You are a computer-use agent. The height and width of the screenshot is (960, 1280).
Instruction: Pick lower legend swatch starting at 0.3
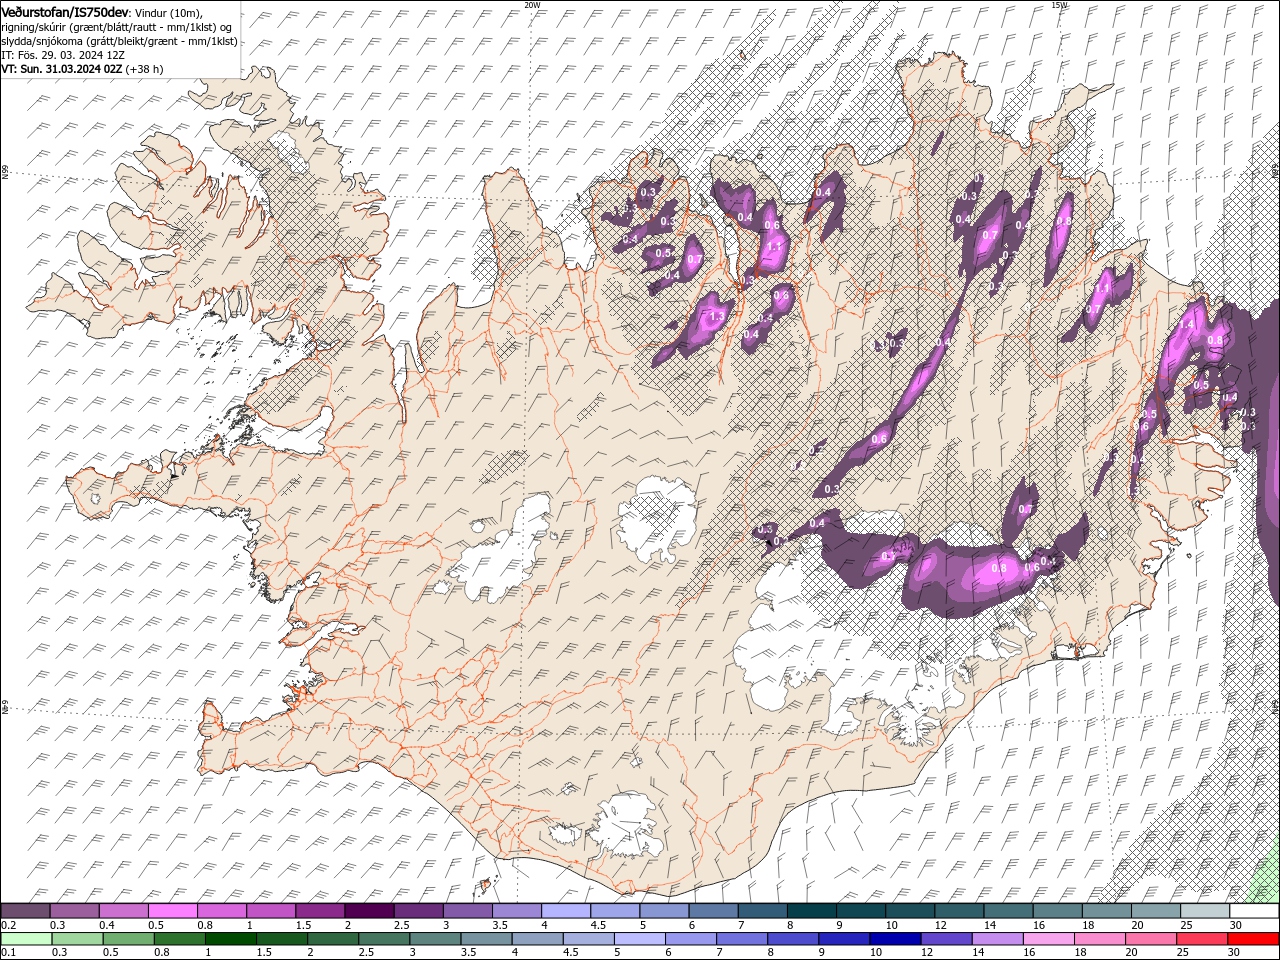pos(77,939)
